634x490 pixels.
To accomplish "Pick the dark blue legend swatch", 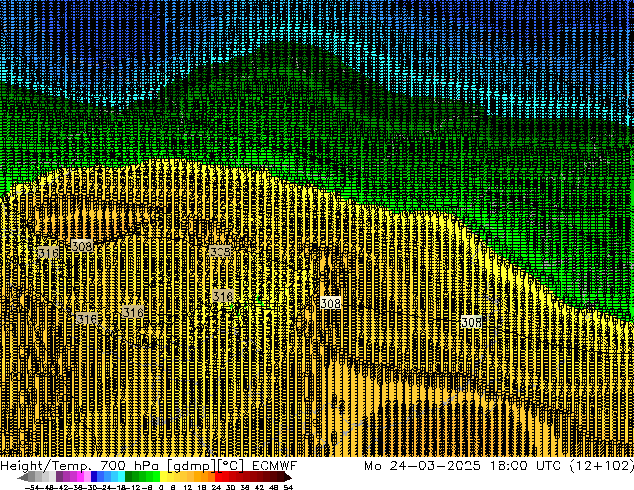I will 94,476.
